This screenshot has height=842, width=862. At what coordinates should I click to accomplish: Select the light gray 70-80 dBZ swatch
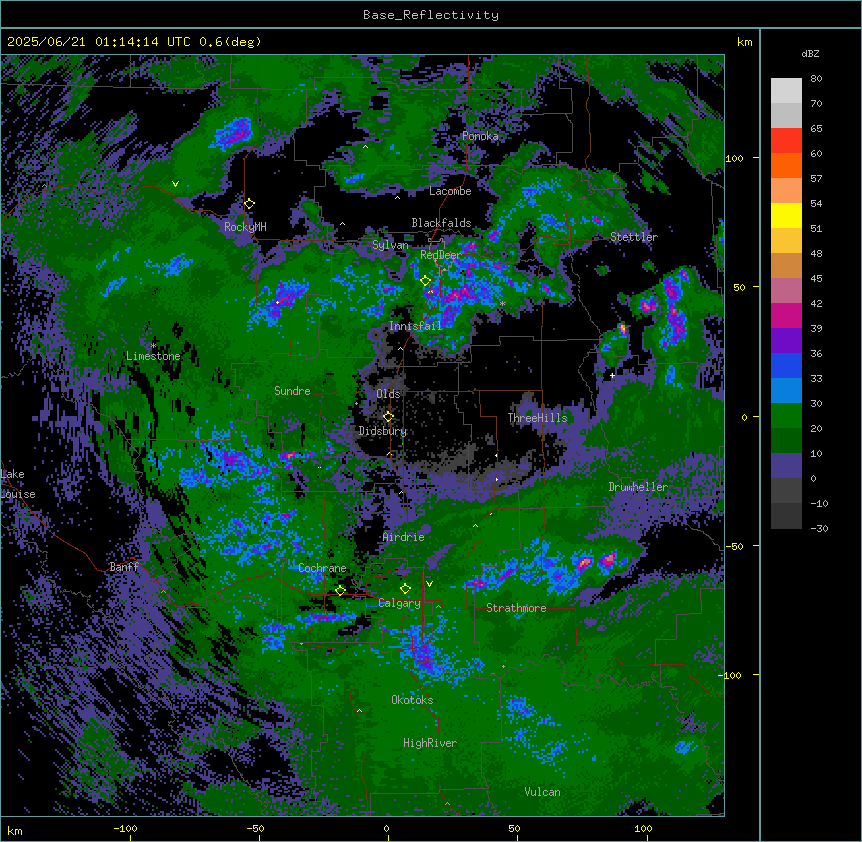pyautogui.click(x=786, y=91)
